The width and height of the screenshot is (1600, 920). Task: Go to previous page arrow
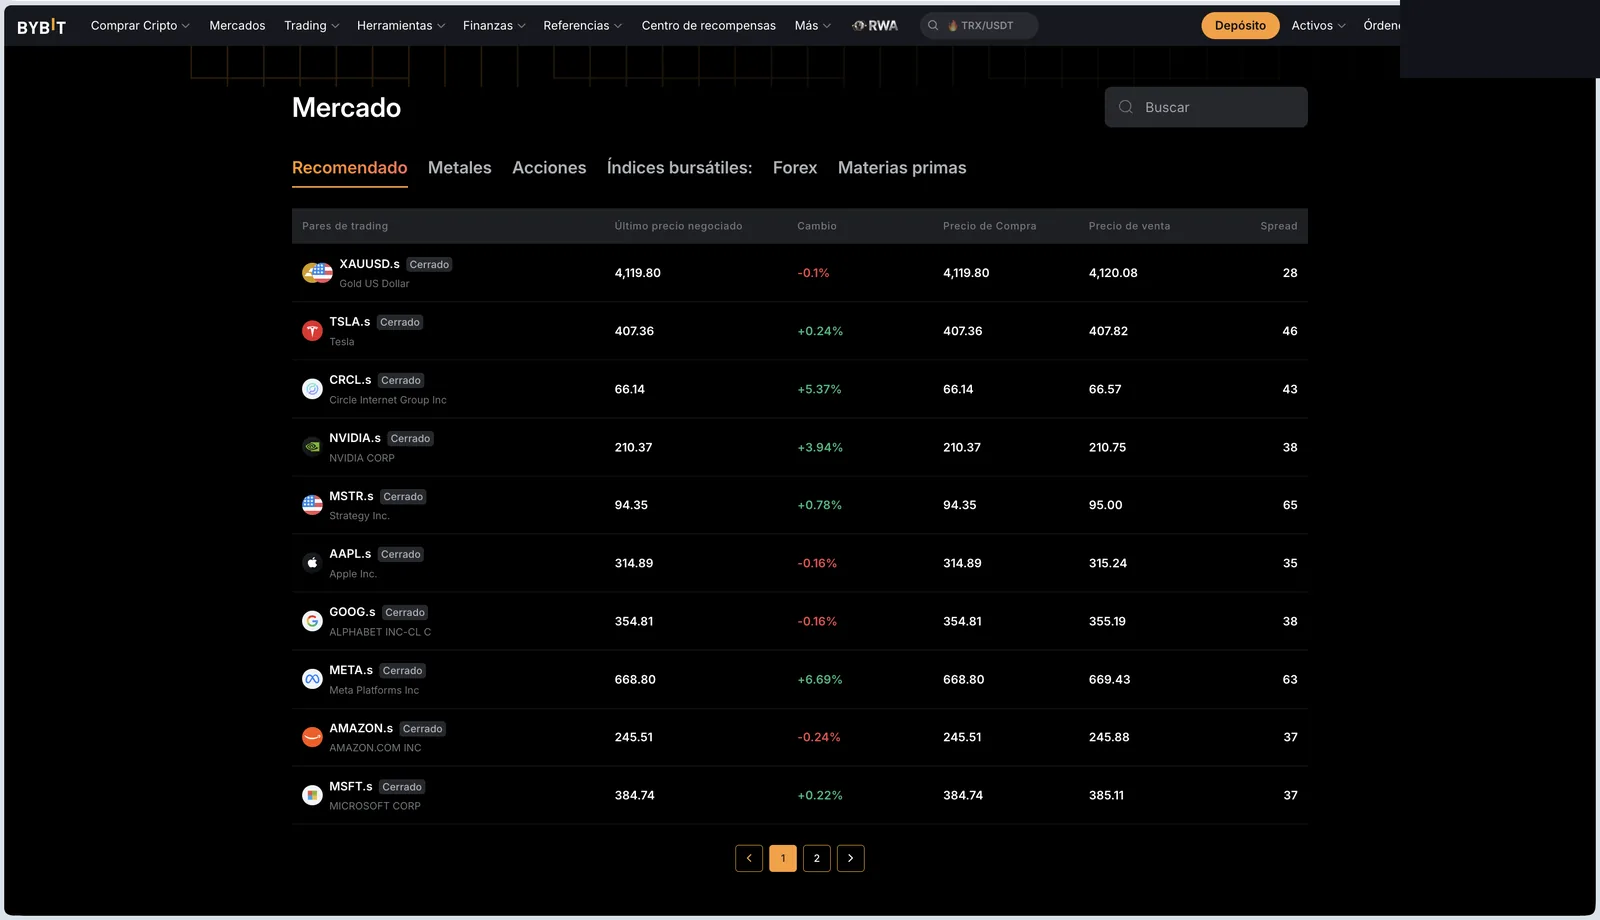pos(749,858)
